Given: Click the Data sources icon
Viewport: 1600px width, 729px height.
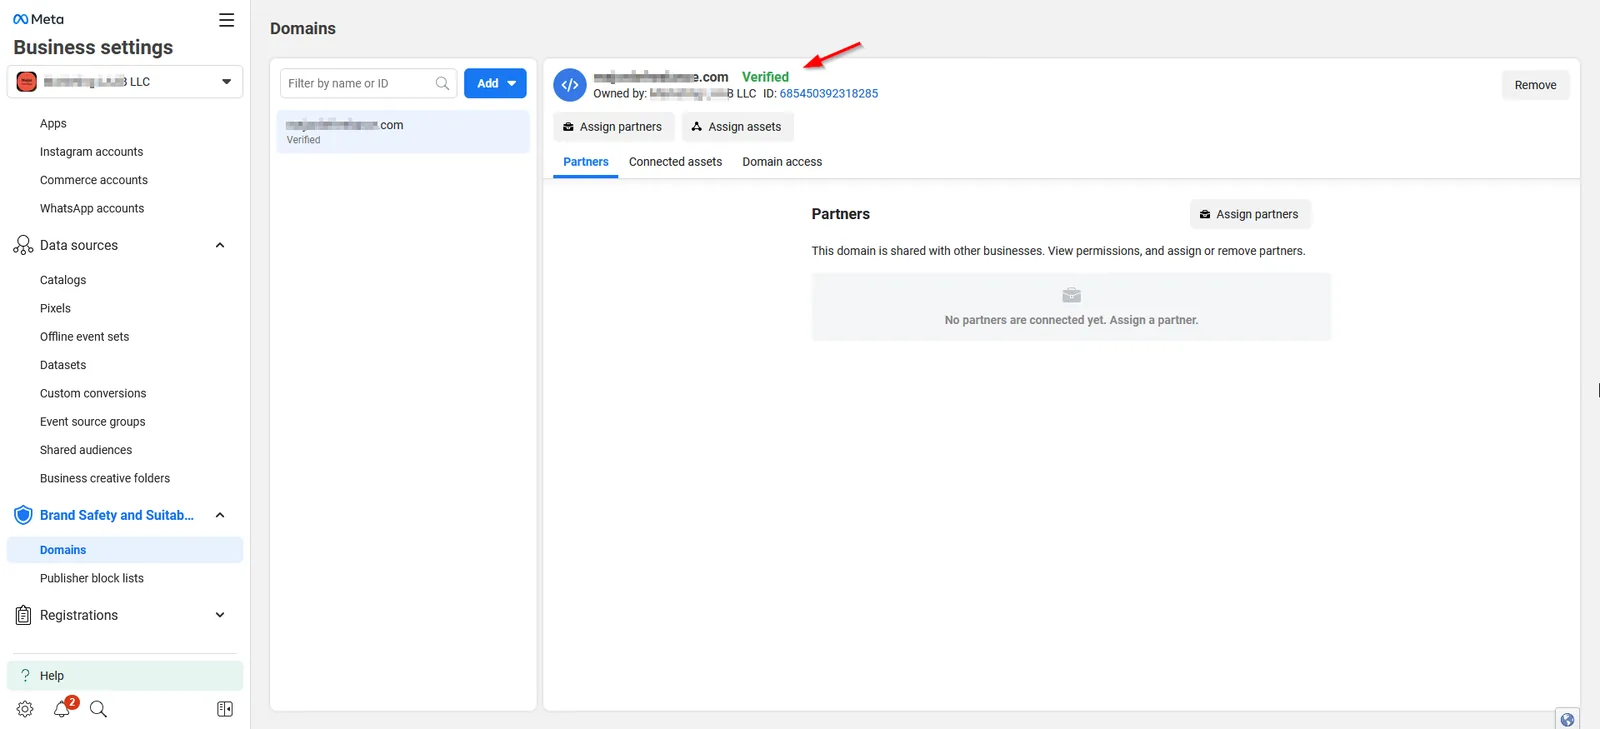Looking at the screenshot, I should tap(23, 245).
